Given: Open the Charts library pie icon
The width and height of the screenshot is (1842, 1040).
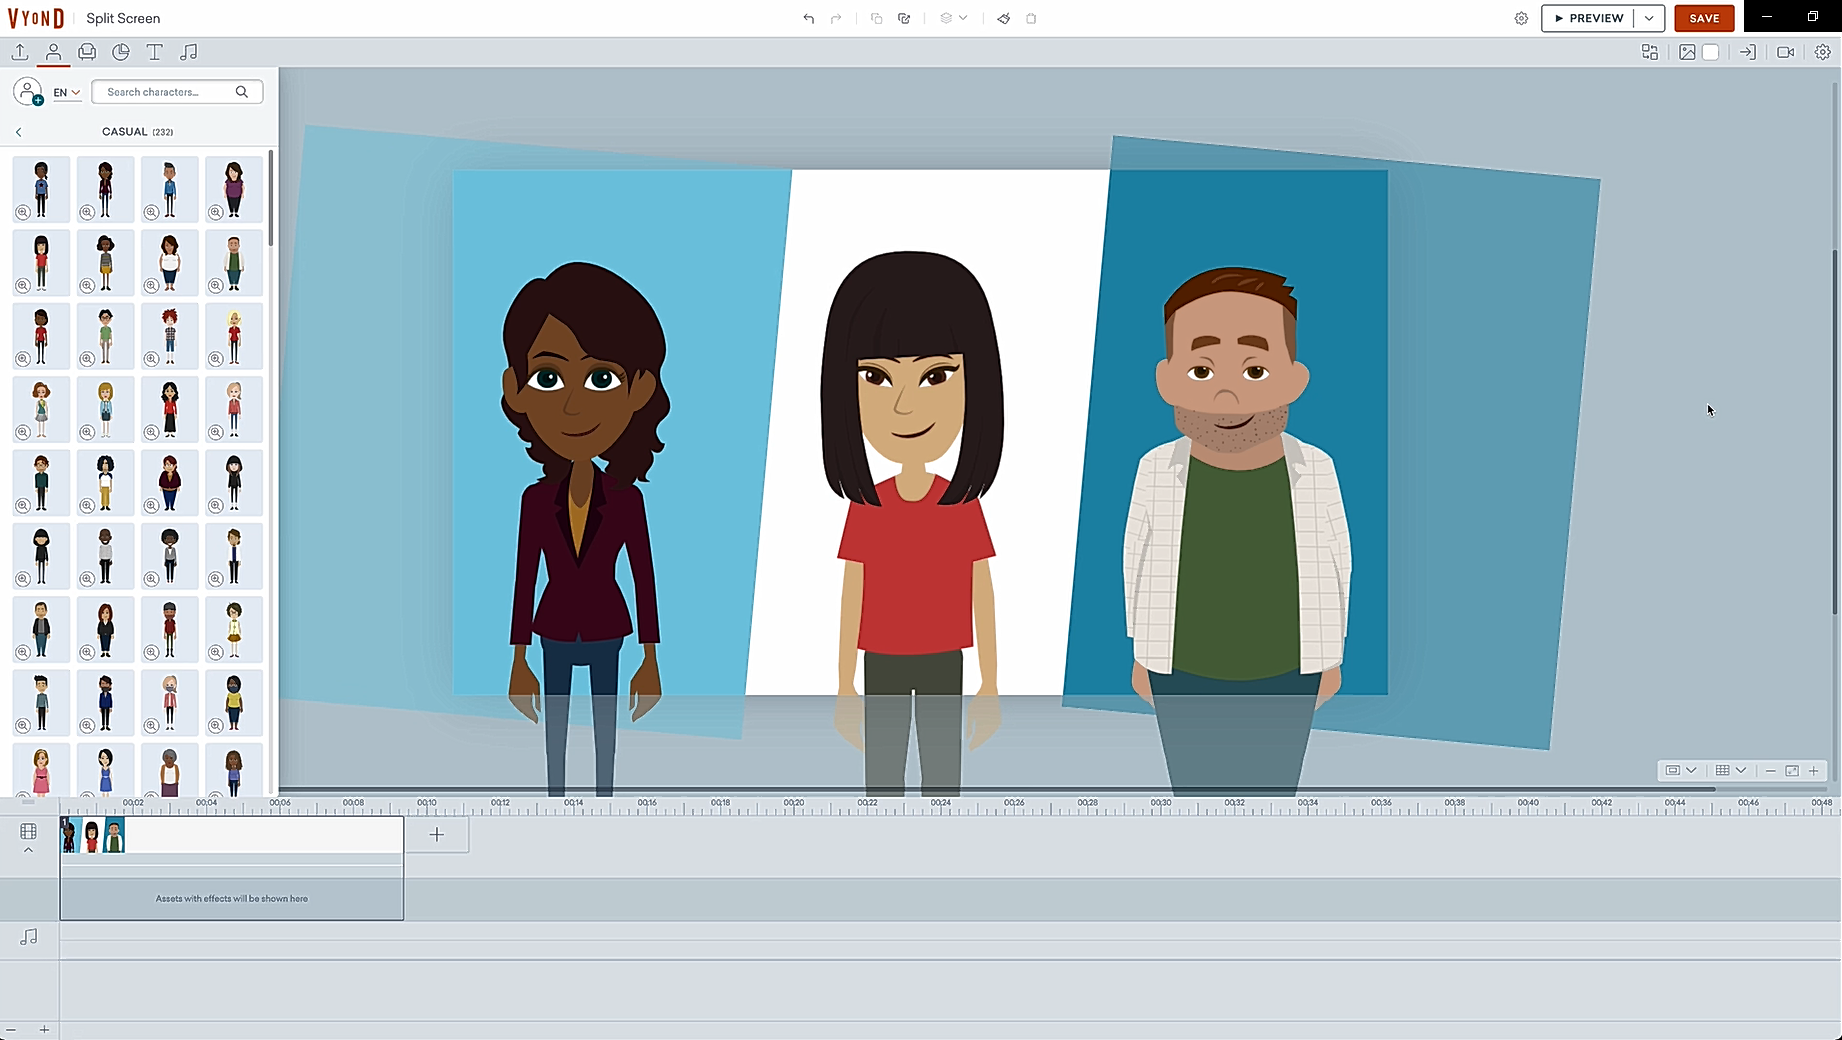Looking at the screenshot, I should pos(121,52).
